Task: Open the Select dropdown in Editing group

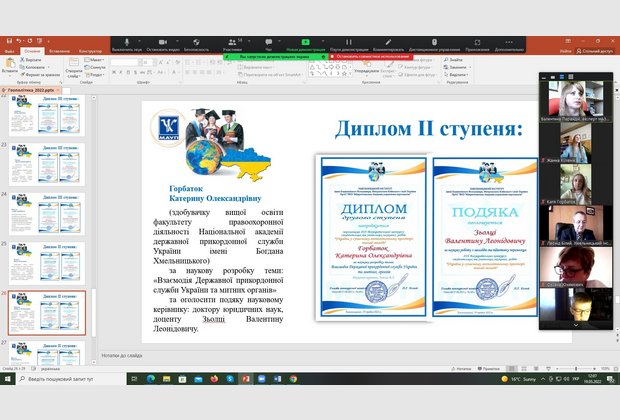Action: pyautogui.click(x=458, y=75)
